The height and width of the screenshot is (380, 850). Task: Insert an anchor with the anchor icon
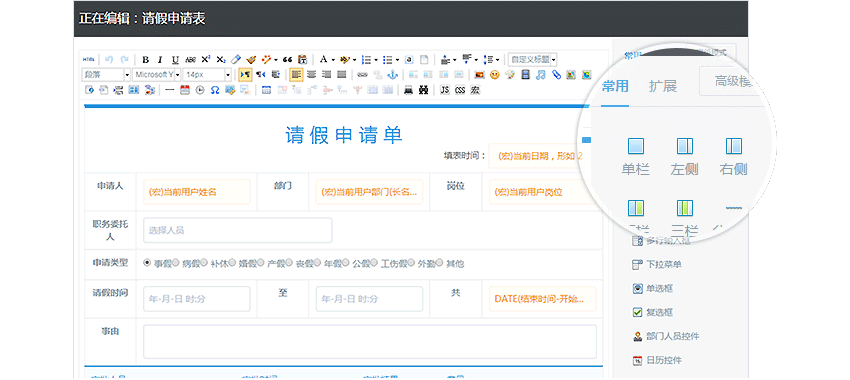tap(392, 75)
